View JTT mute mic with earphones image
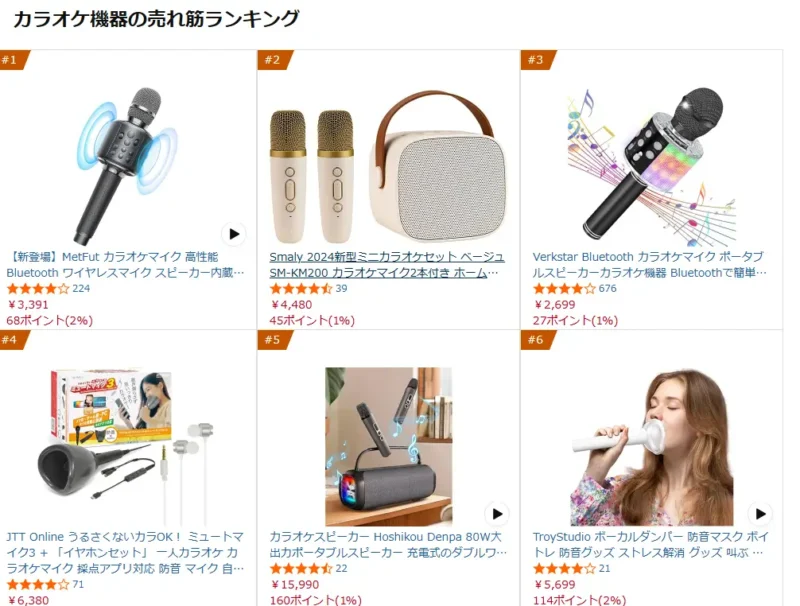The height and width of the screenshot is (606, 800). click(126, 446)
